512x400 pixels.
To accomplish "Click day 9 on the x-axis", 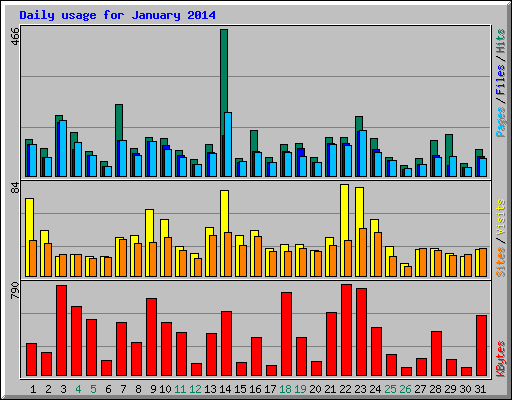I will point(153,389).
